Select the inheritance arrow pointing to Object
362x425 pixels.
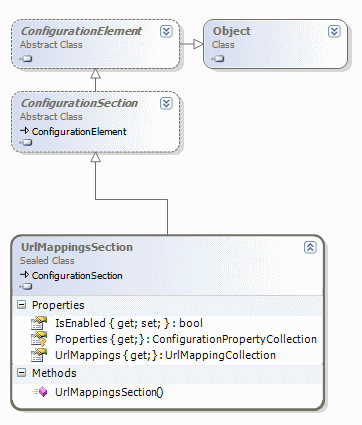click(192, 44)
